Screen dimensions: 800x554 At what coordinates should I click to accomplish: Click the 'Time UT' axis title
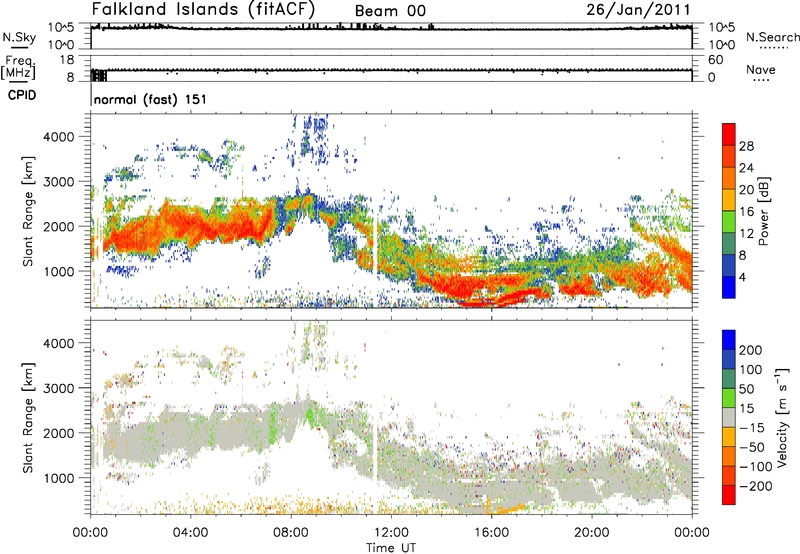391,547
